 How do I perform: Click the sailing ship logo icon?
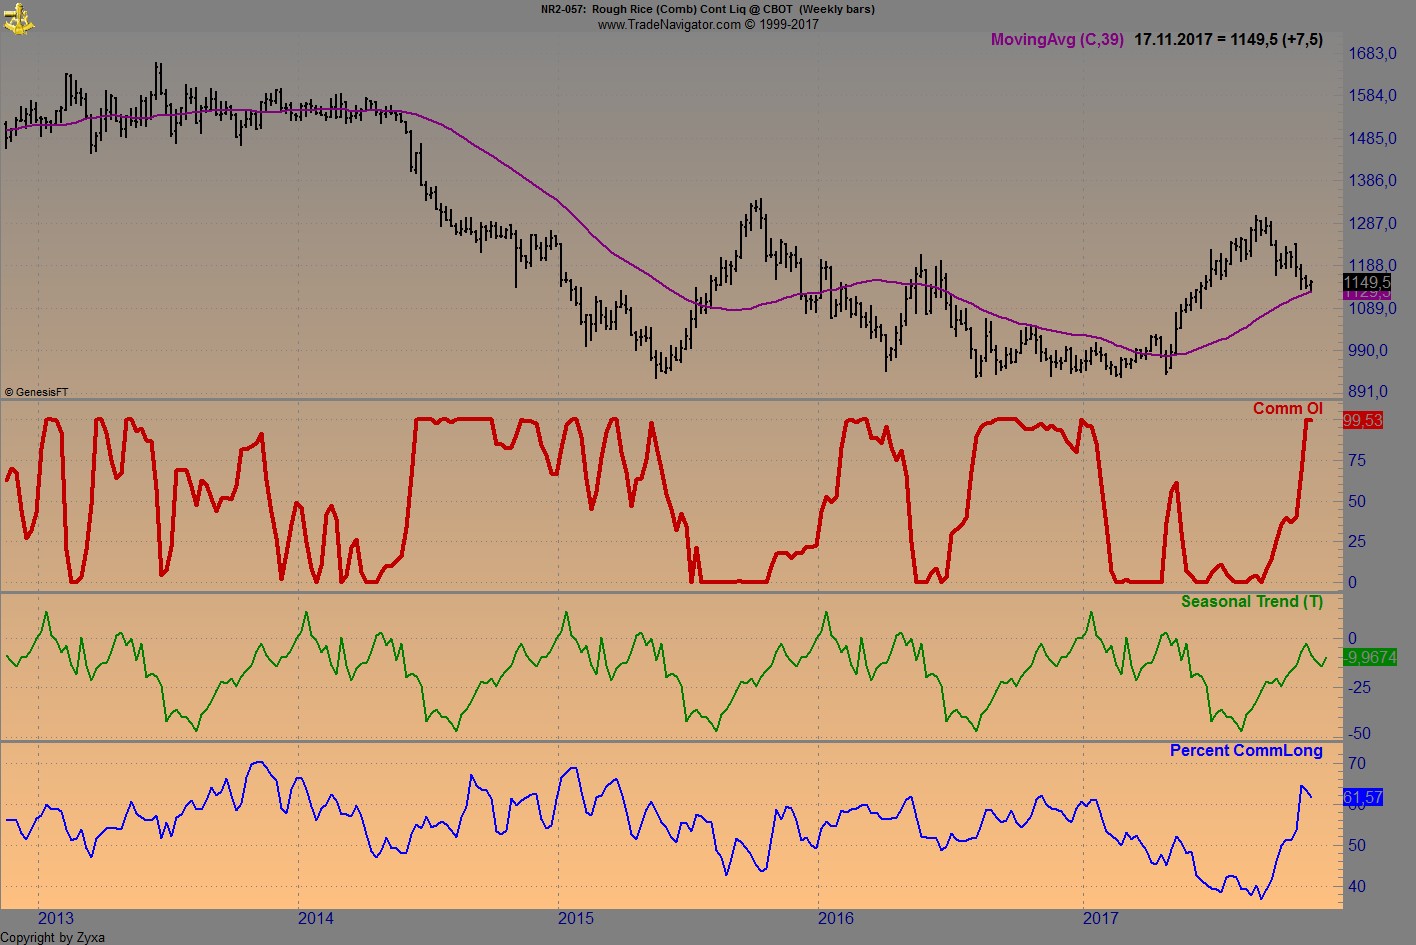click(19, 18)
